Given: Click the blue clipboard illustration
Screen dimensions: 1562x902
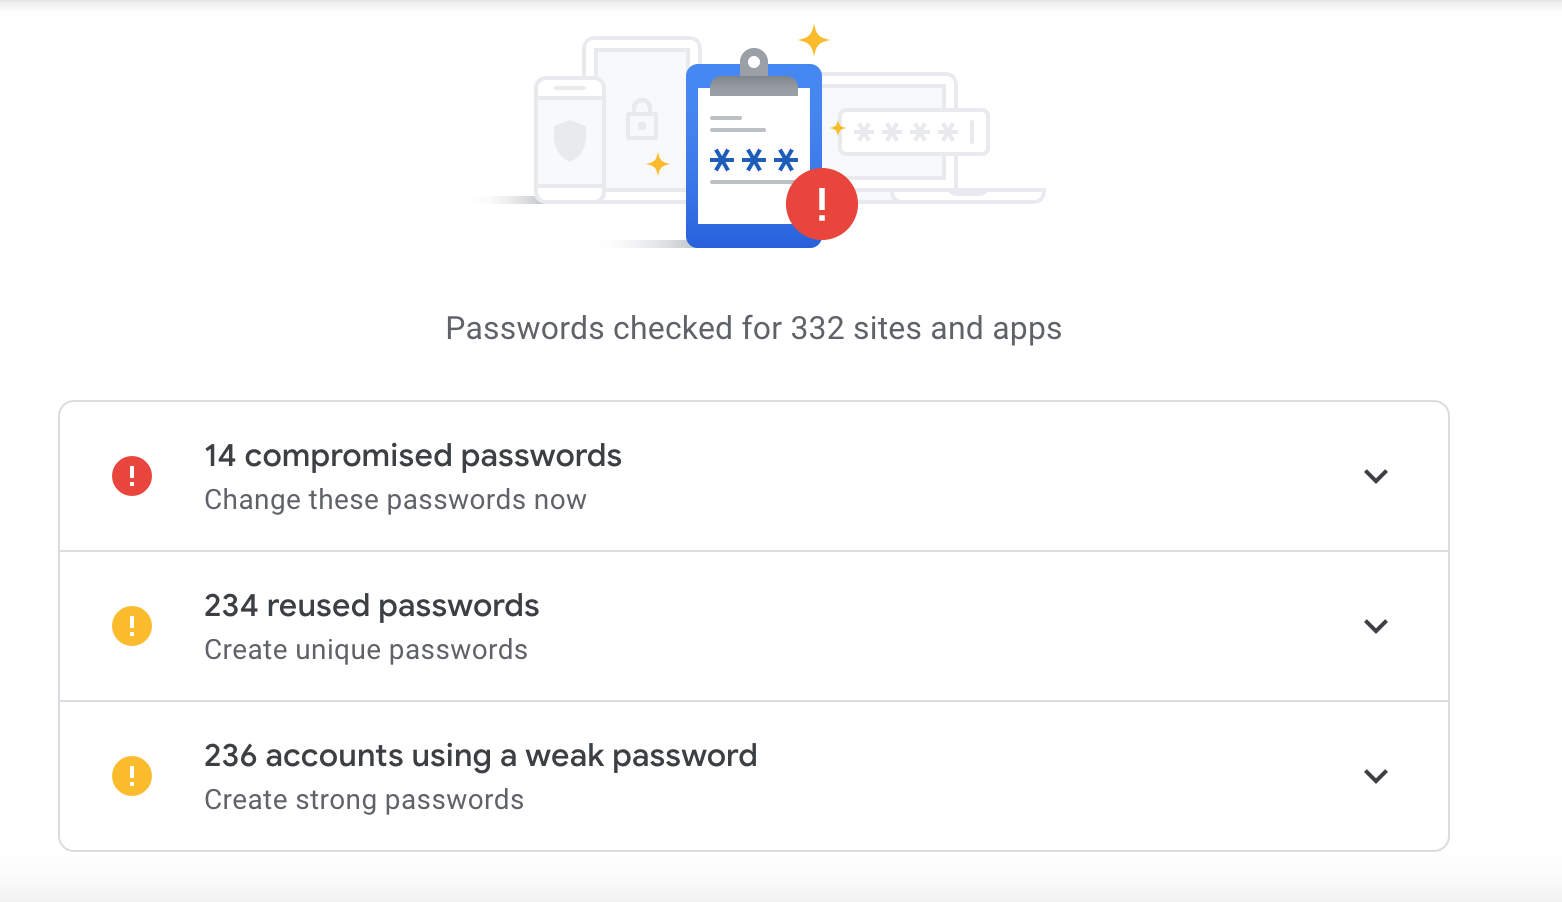Looking at the screenshot, I should pyautogui.click(x=754, y=148).
